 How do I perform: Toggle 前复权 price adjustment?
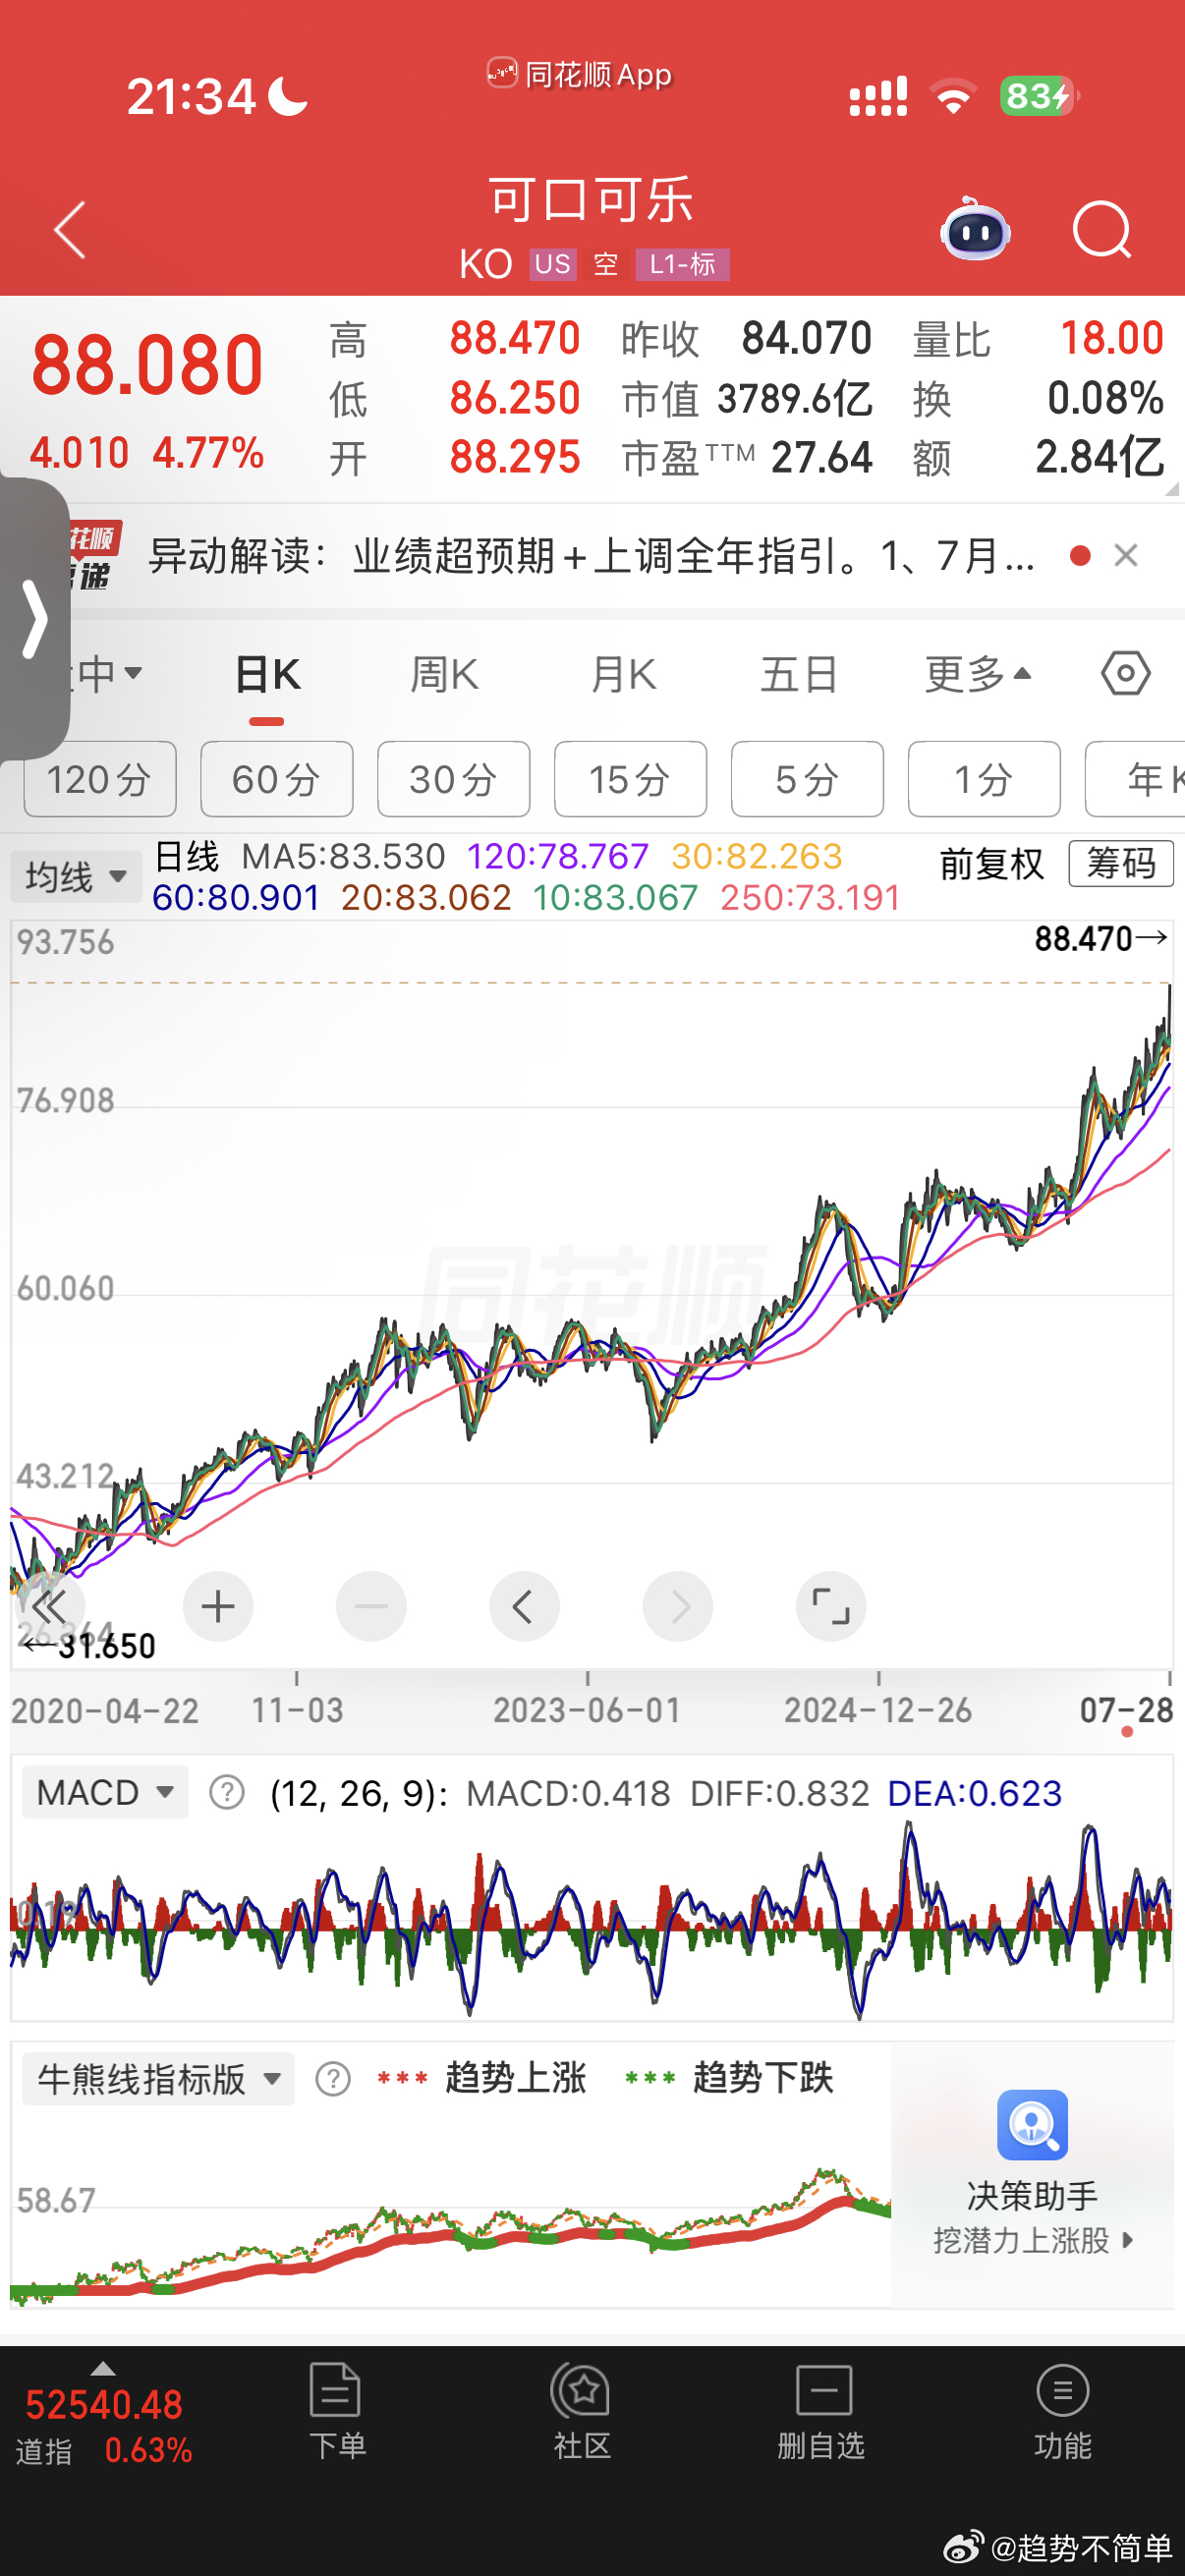click(x=992, y=864)
